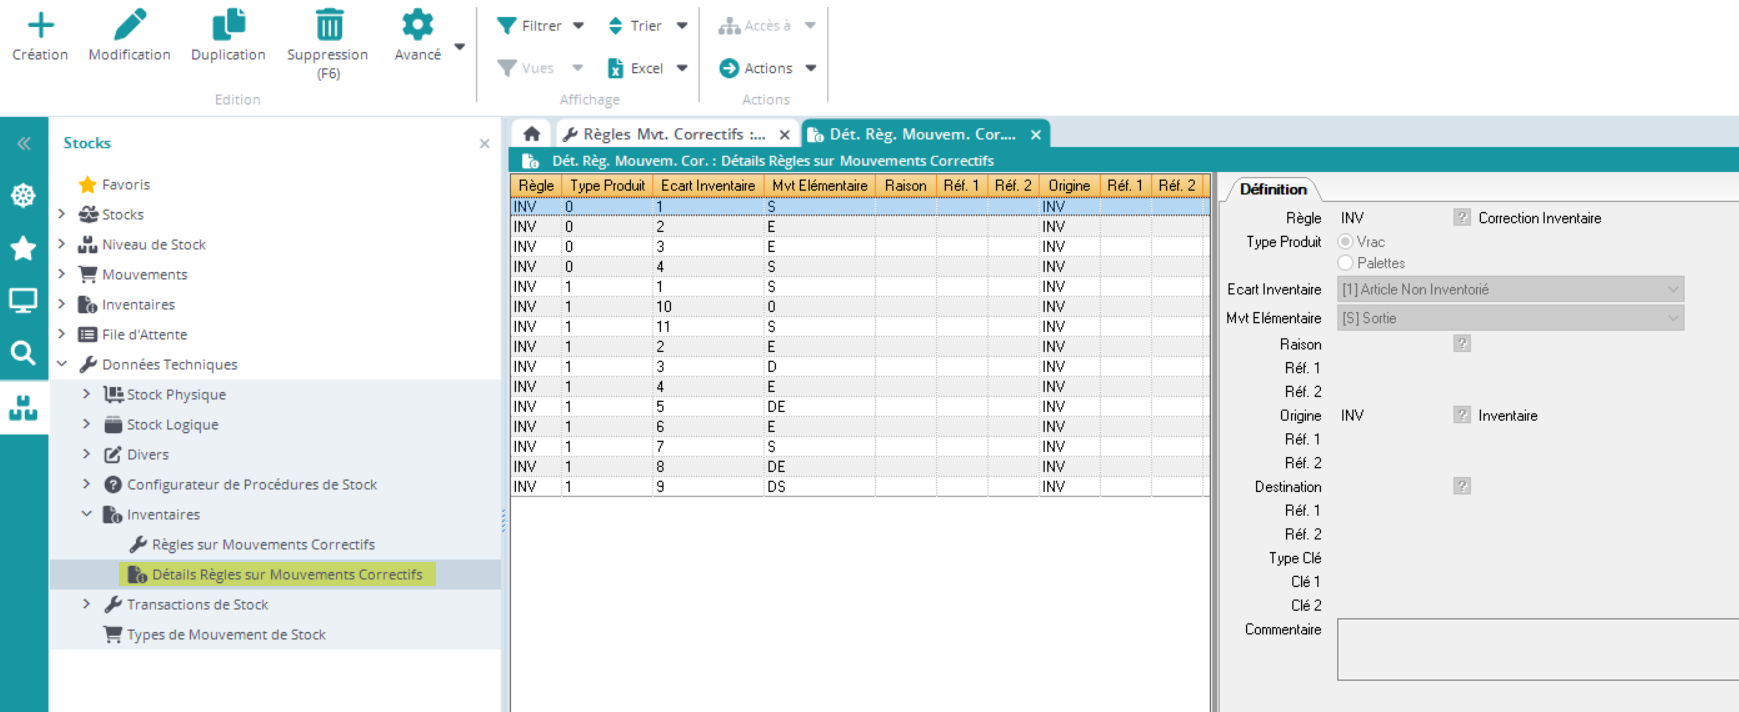Select the Palettes radio button

(1346, 263)
